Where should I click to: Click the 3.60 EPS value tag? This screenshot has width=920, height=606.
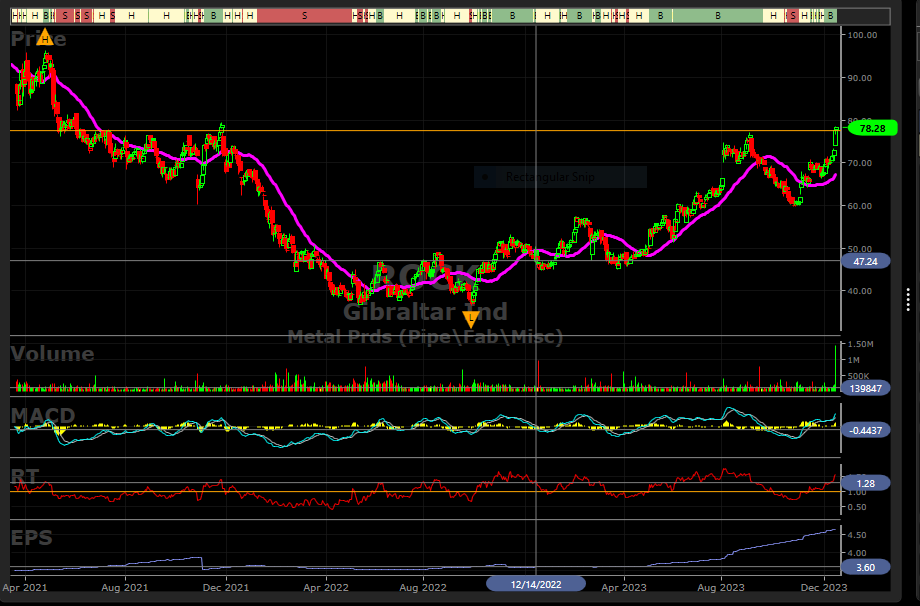pyautogui.click(x=866, y=566)
